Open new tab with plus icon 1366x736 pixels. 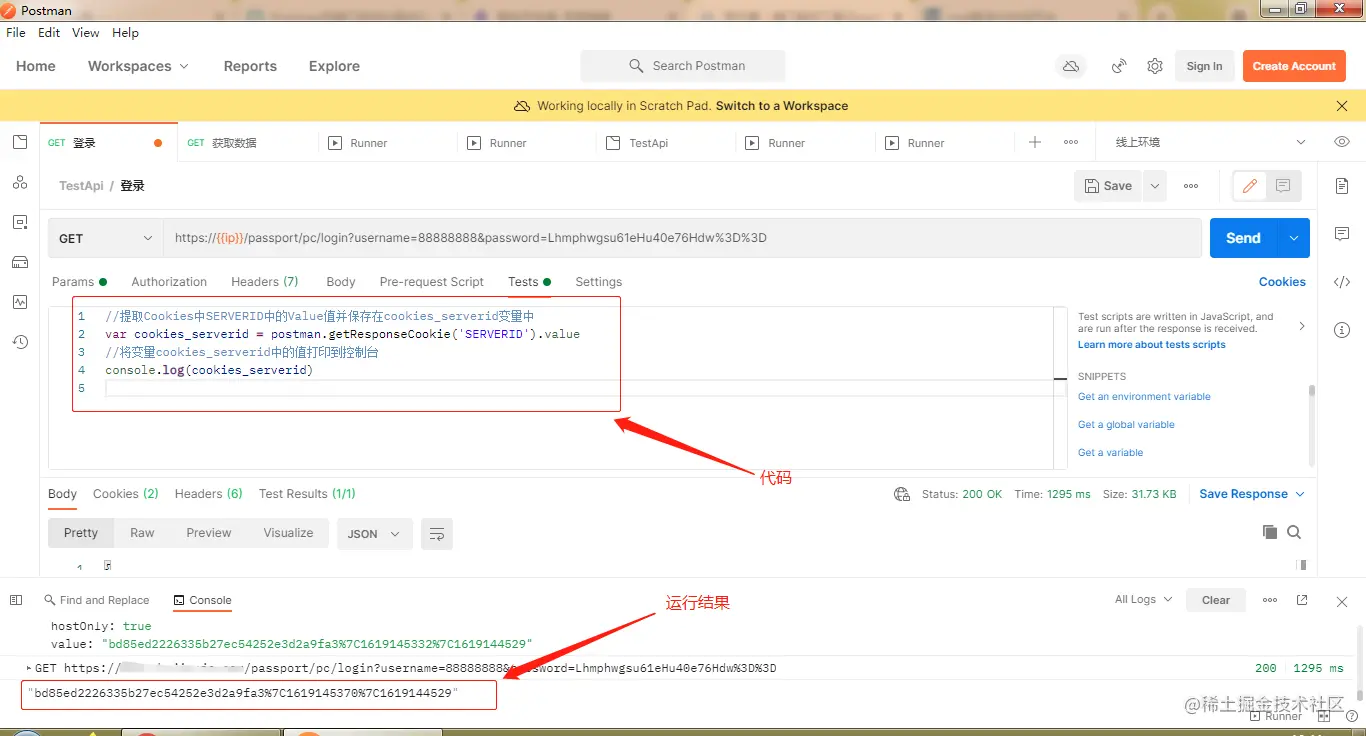click(1035, 142)
